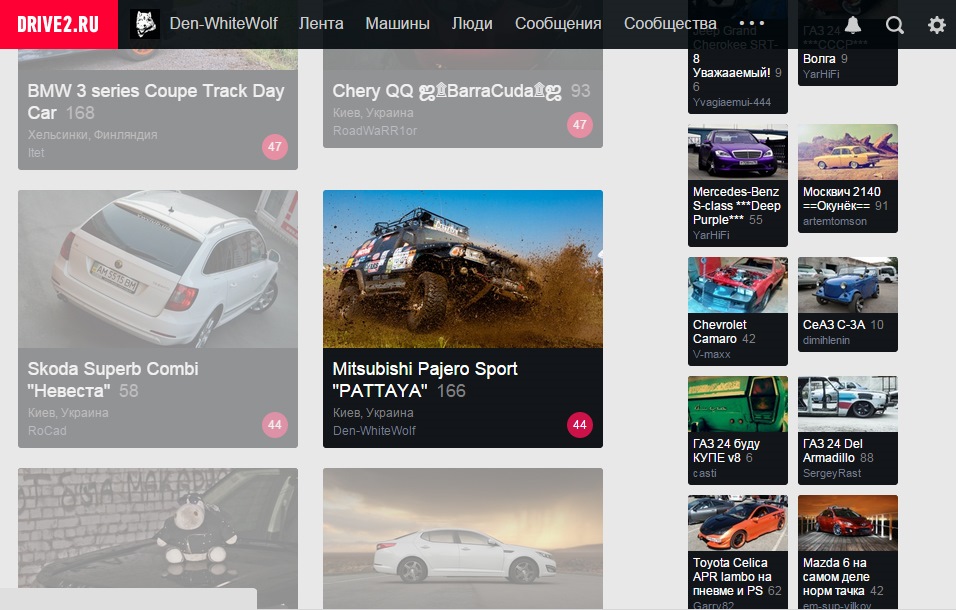Open the blue СеАЗ С-3А thumbnail
The width and height of the screenshot is (956, 610).
[847, 285]
